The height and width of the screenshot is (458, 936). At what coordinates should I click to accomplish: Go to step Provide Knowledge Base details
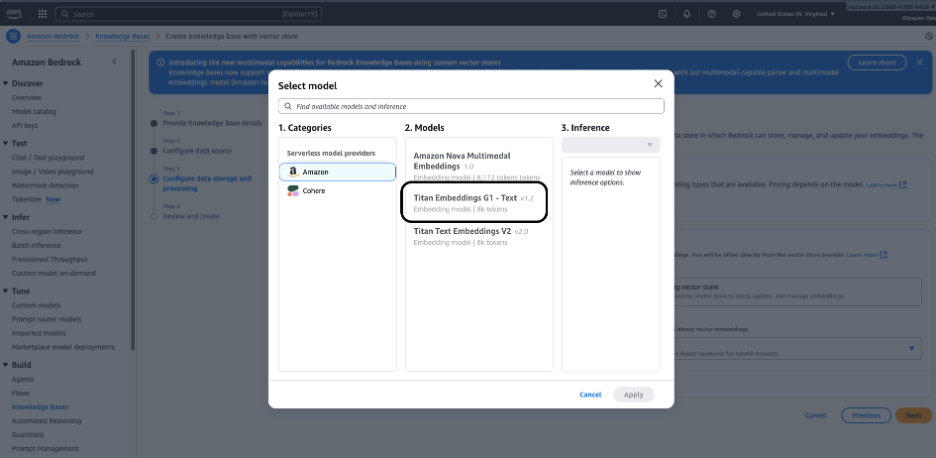212,123
